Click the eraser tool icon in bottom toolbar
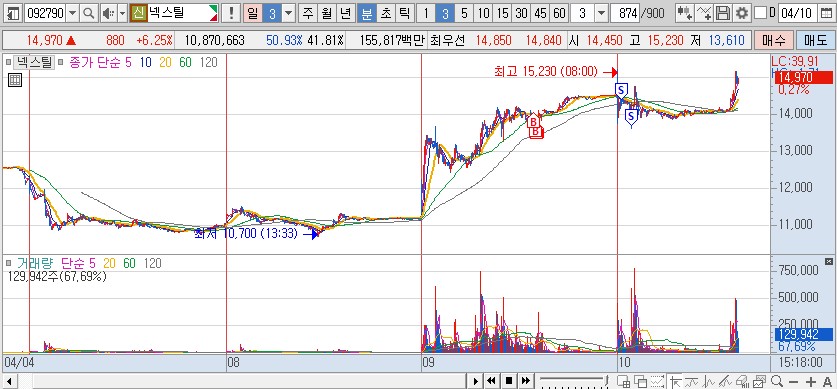The width and height of the screenshot is (837, 389). (x=743, y=381)
